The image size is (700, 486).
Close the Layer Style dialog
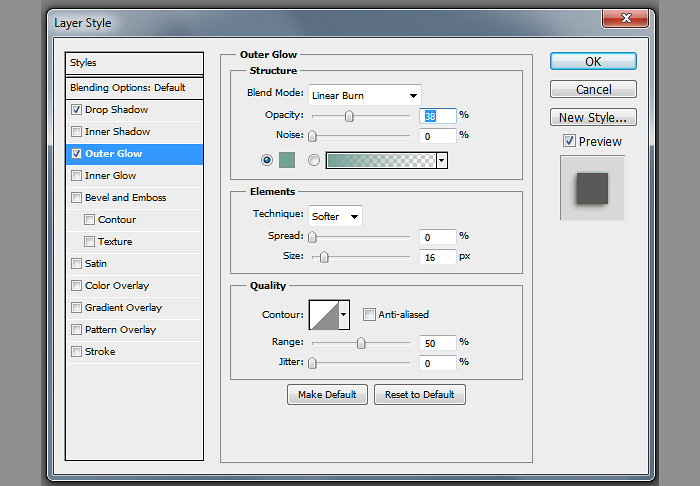[x=625, y=18]
